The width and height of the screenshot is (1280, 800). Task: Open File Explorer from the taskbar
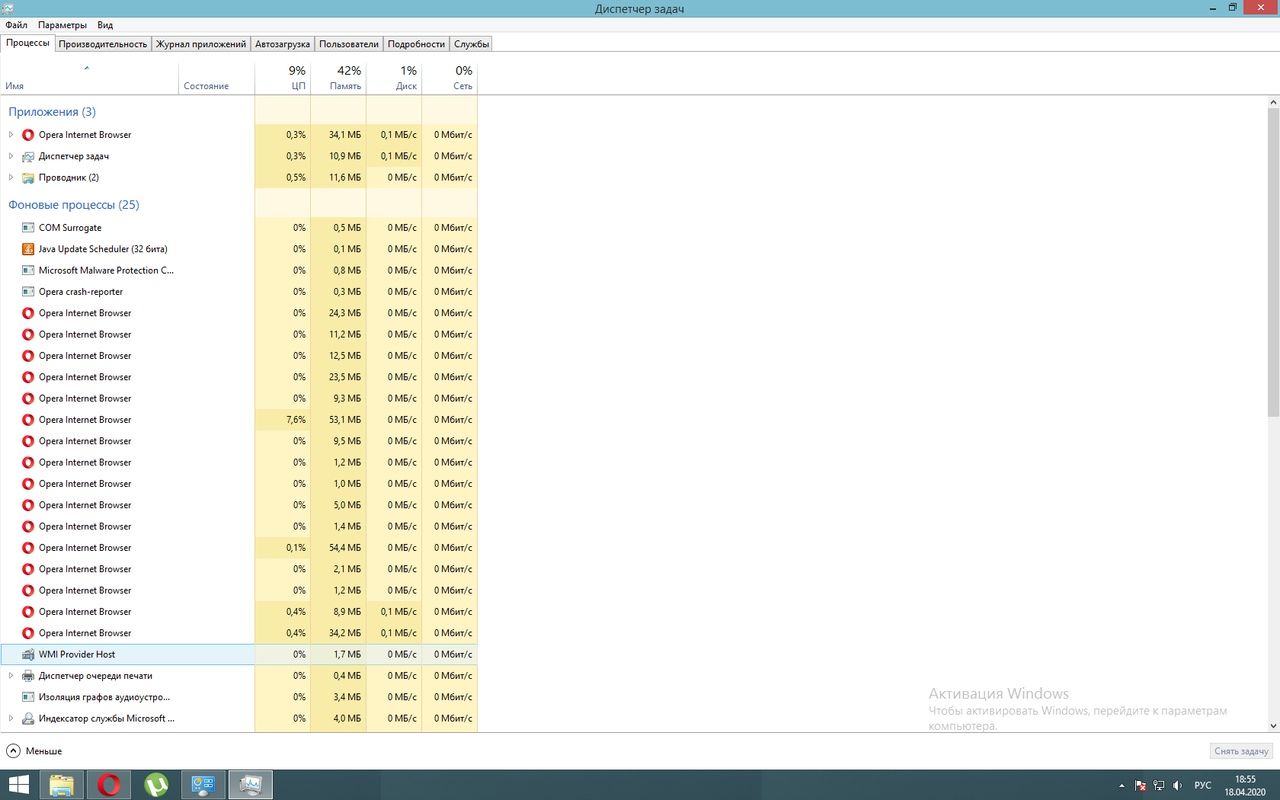point(62,785)
